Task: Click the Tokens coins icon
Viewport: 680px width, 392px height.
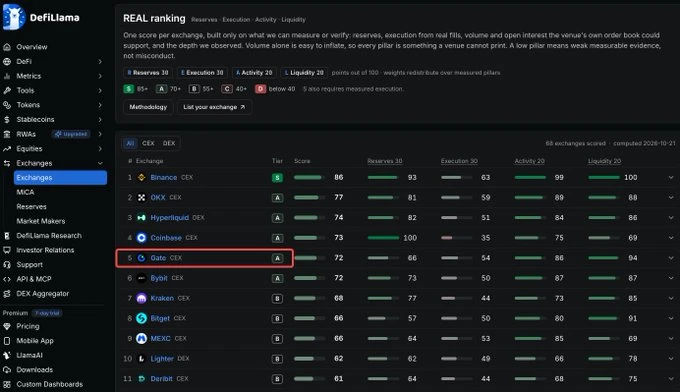Action: pyautogui.click(x=7, y=105)
